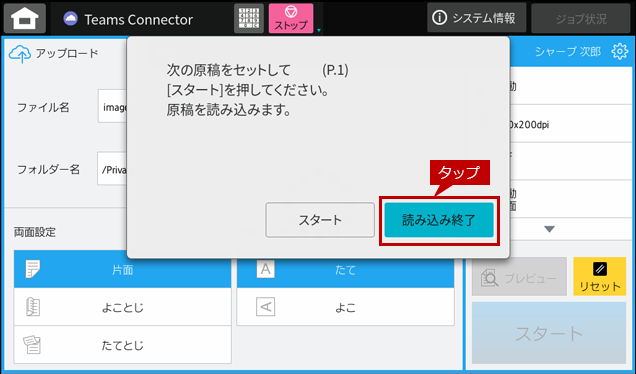636x374 pixels.
Task: Tap the yellow リセット reset button
Action: coord(599,277)
